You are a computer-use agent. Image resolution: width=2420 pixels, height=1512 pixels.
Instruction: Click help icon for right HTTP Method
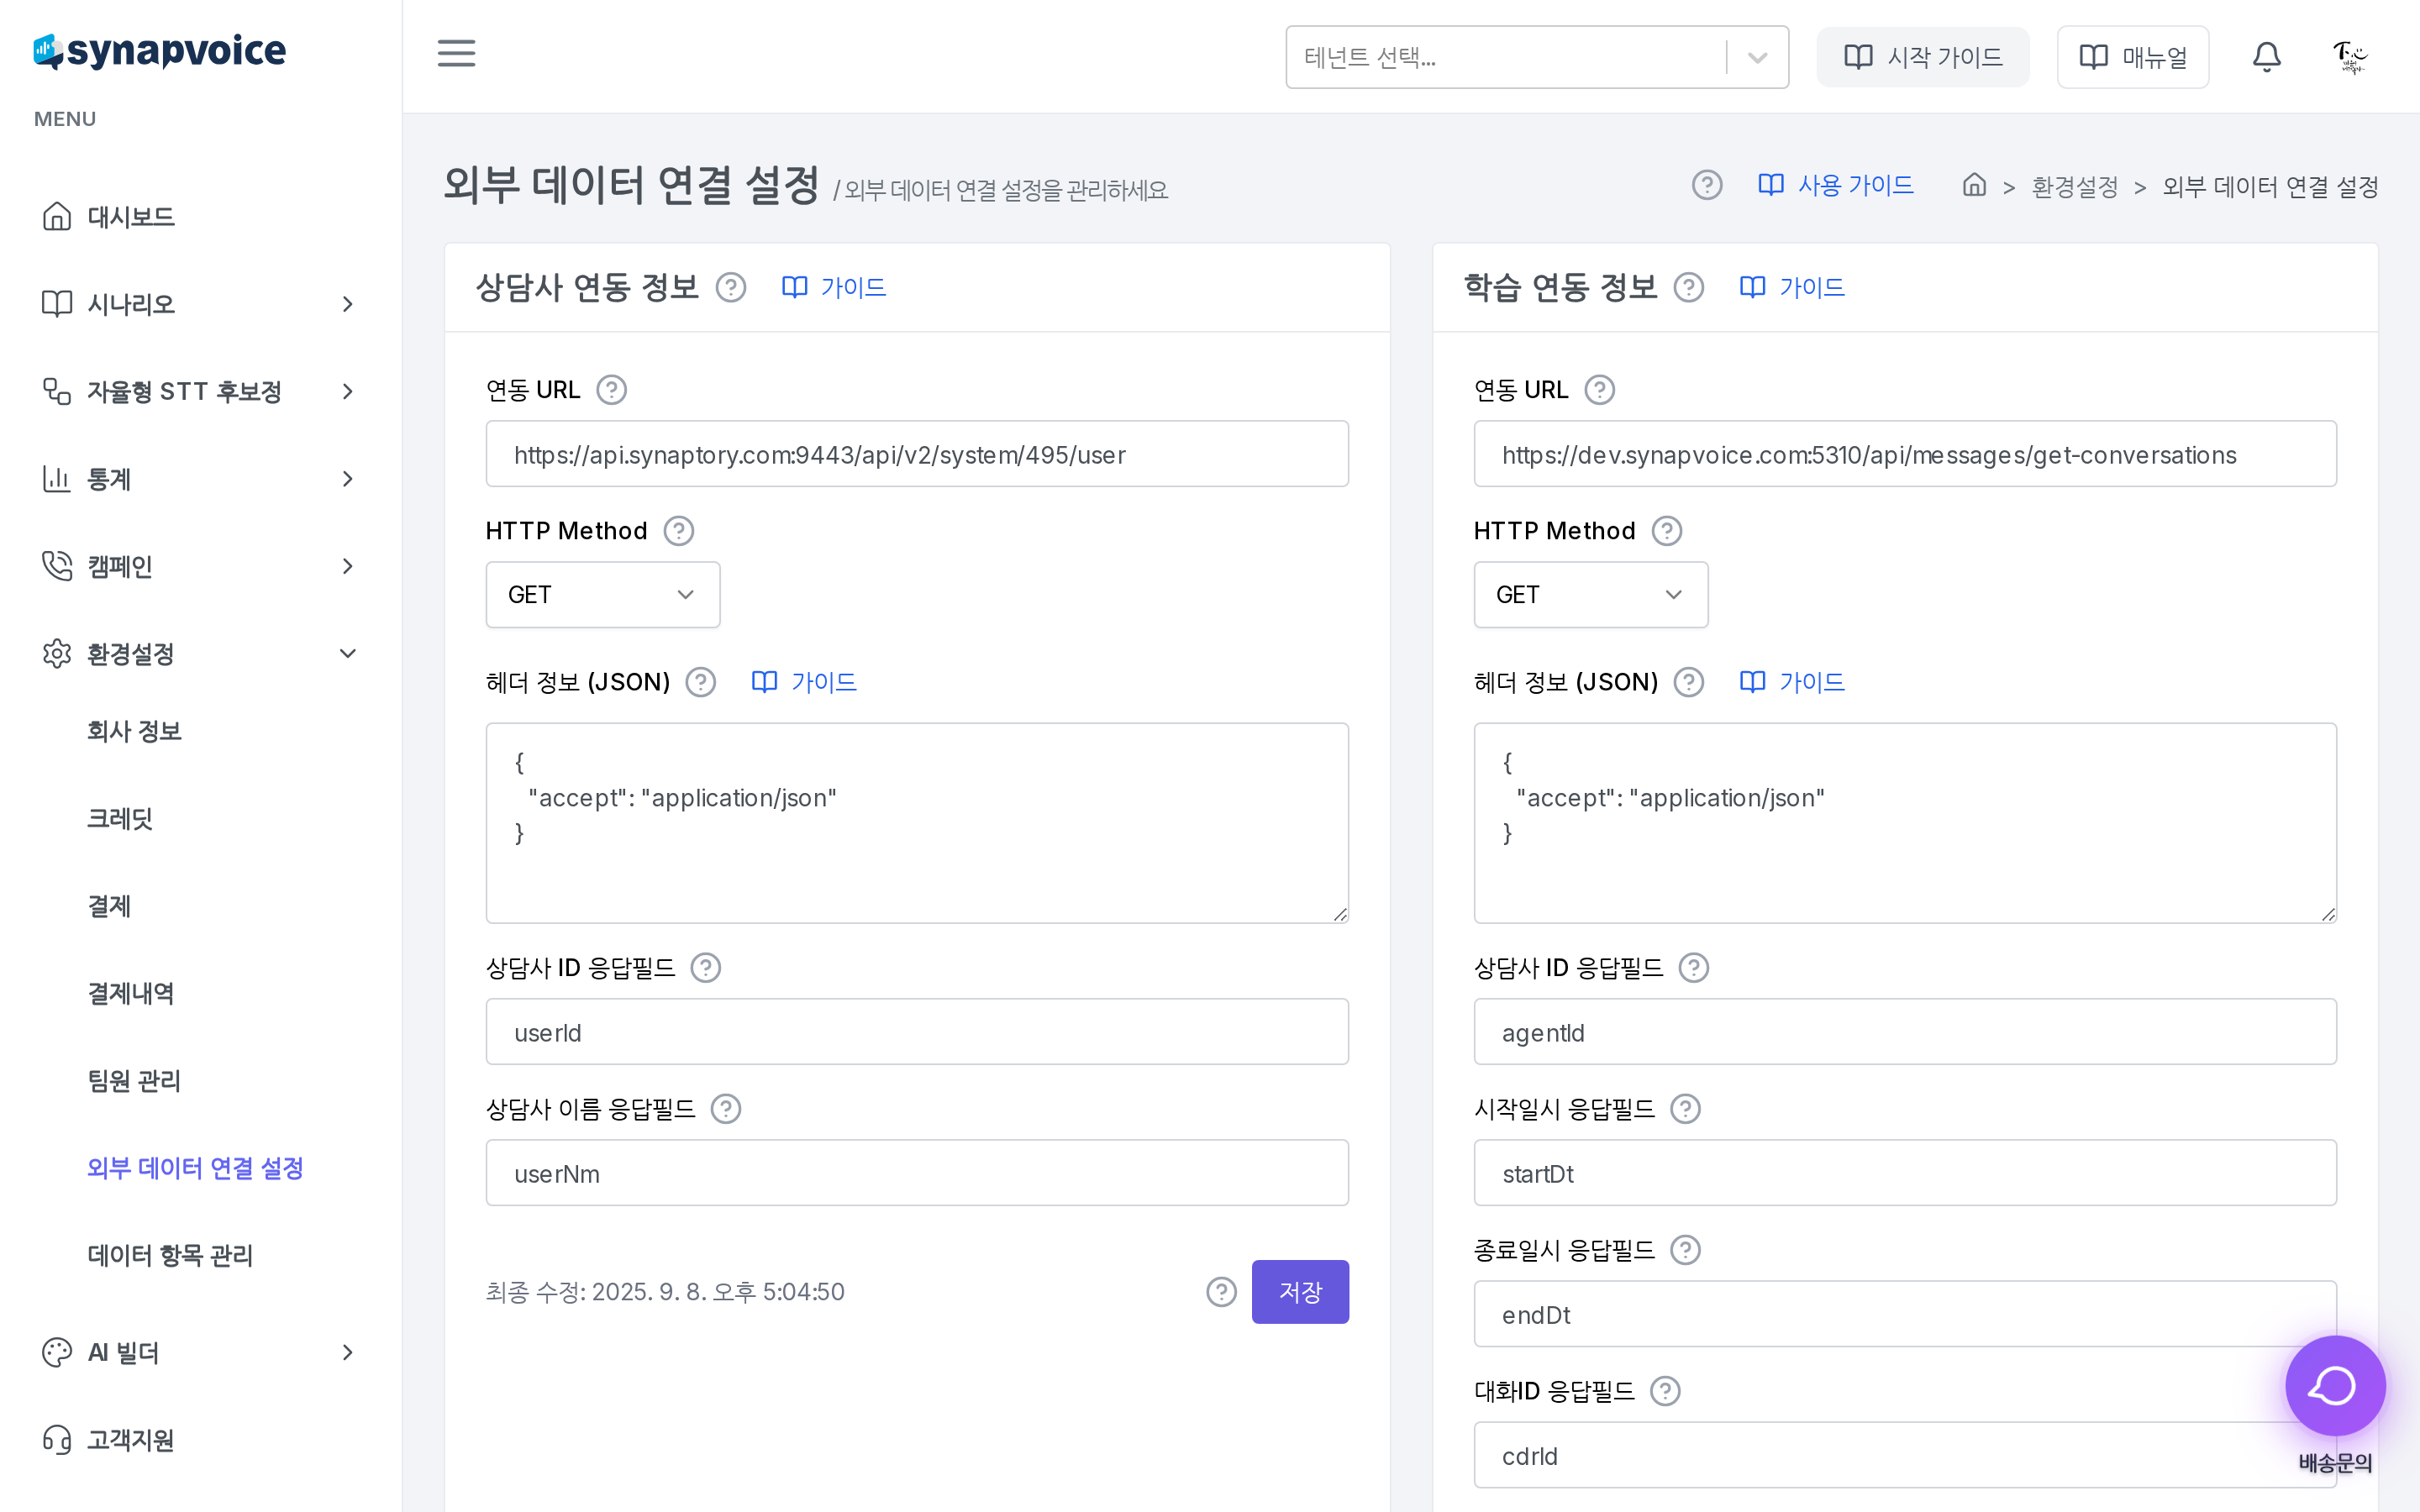(1667, 531)
